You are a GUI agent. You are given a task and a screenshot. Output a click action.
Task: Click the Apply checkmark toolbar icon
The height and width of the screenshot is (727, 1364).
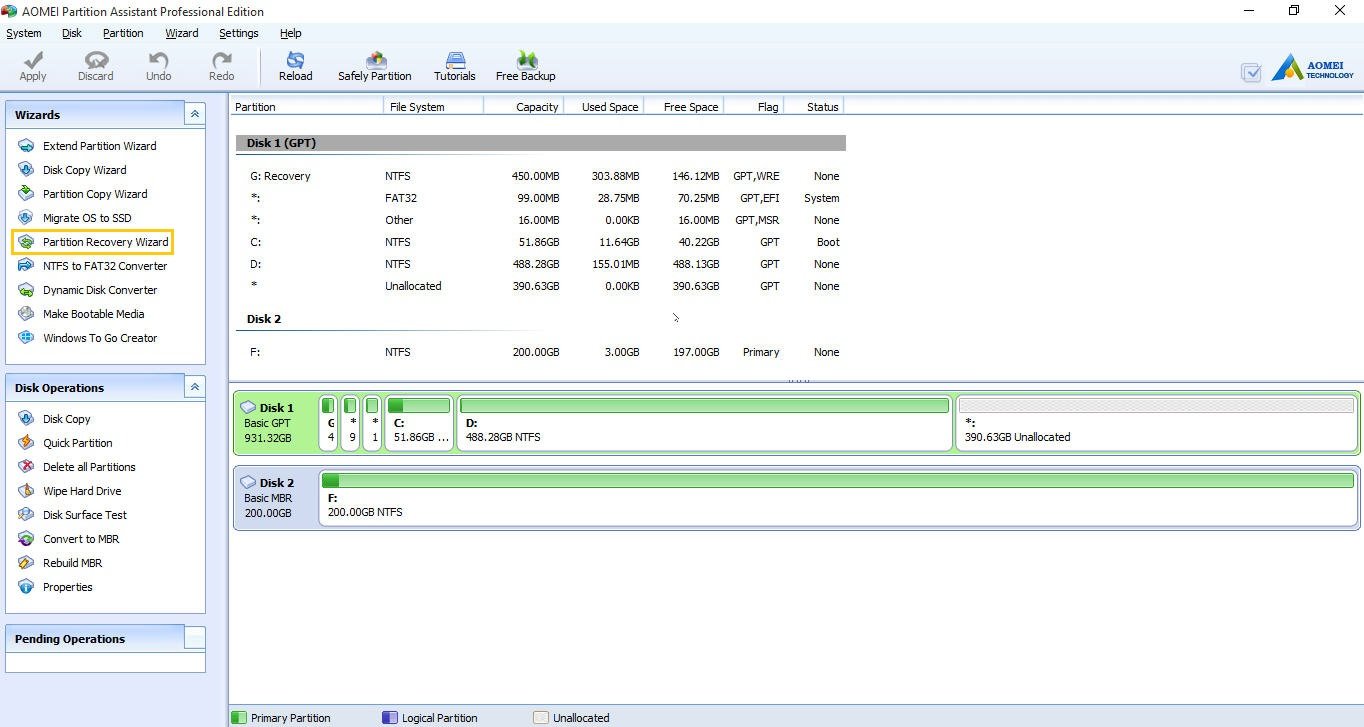pos(33,61)
